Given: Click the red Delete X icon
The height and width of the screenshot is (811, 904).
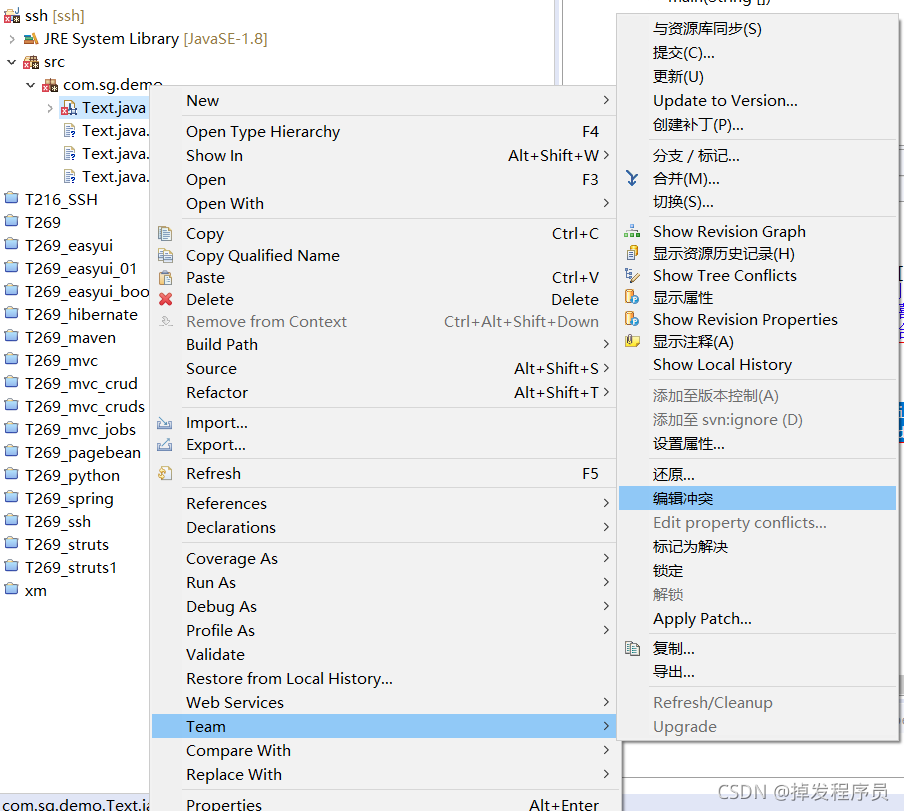Looking at the screenshot, I should pyautogui.click(x=165, y=299).
